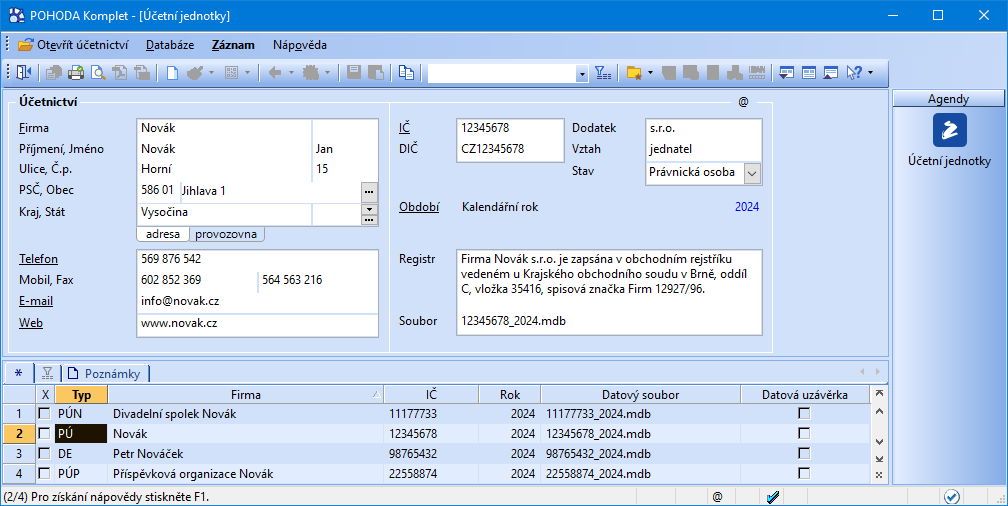Open the Účetní jednotky agenda icon
This screenshot has height=506, width=1008.
949,130
